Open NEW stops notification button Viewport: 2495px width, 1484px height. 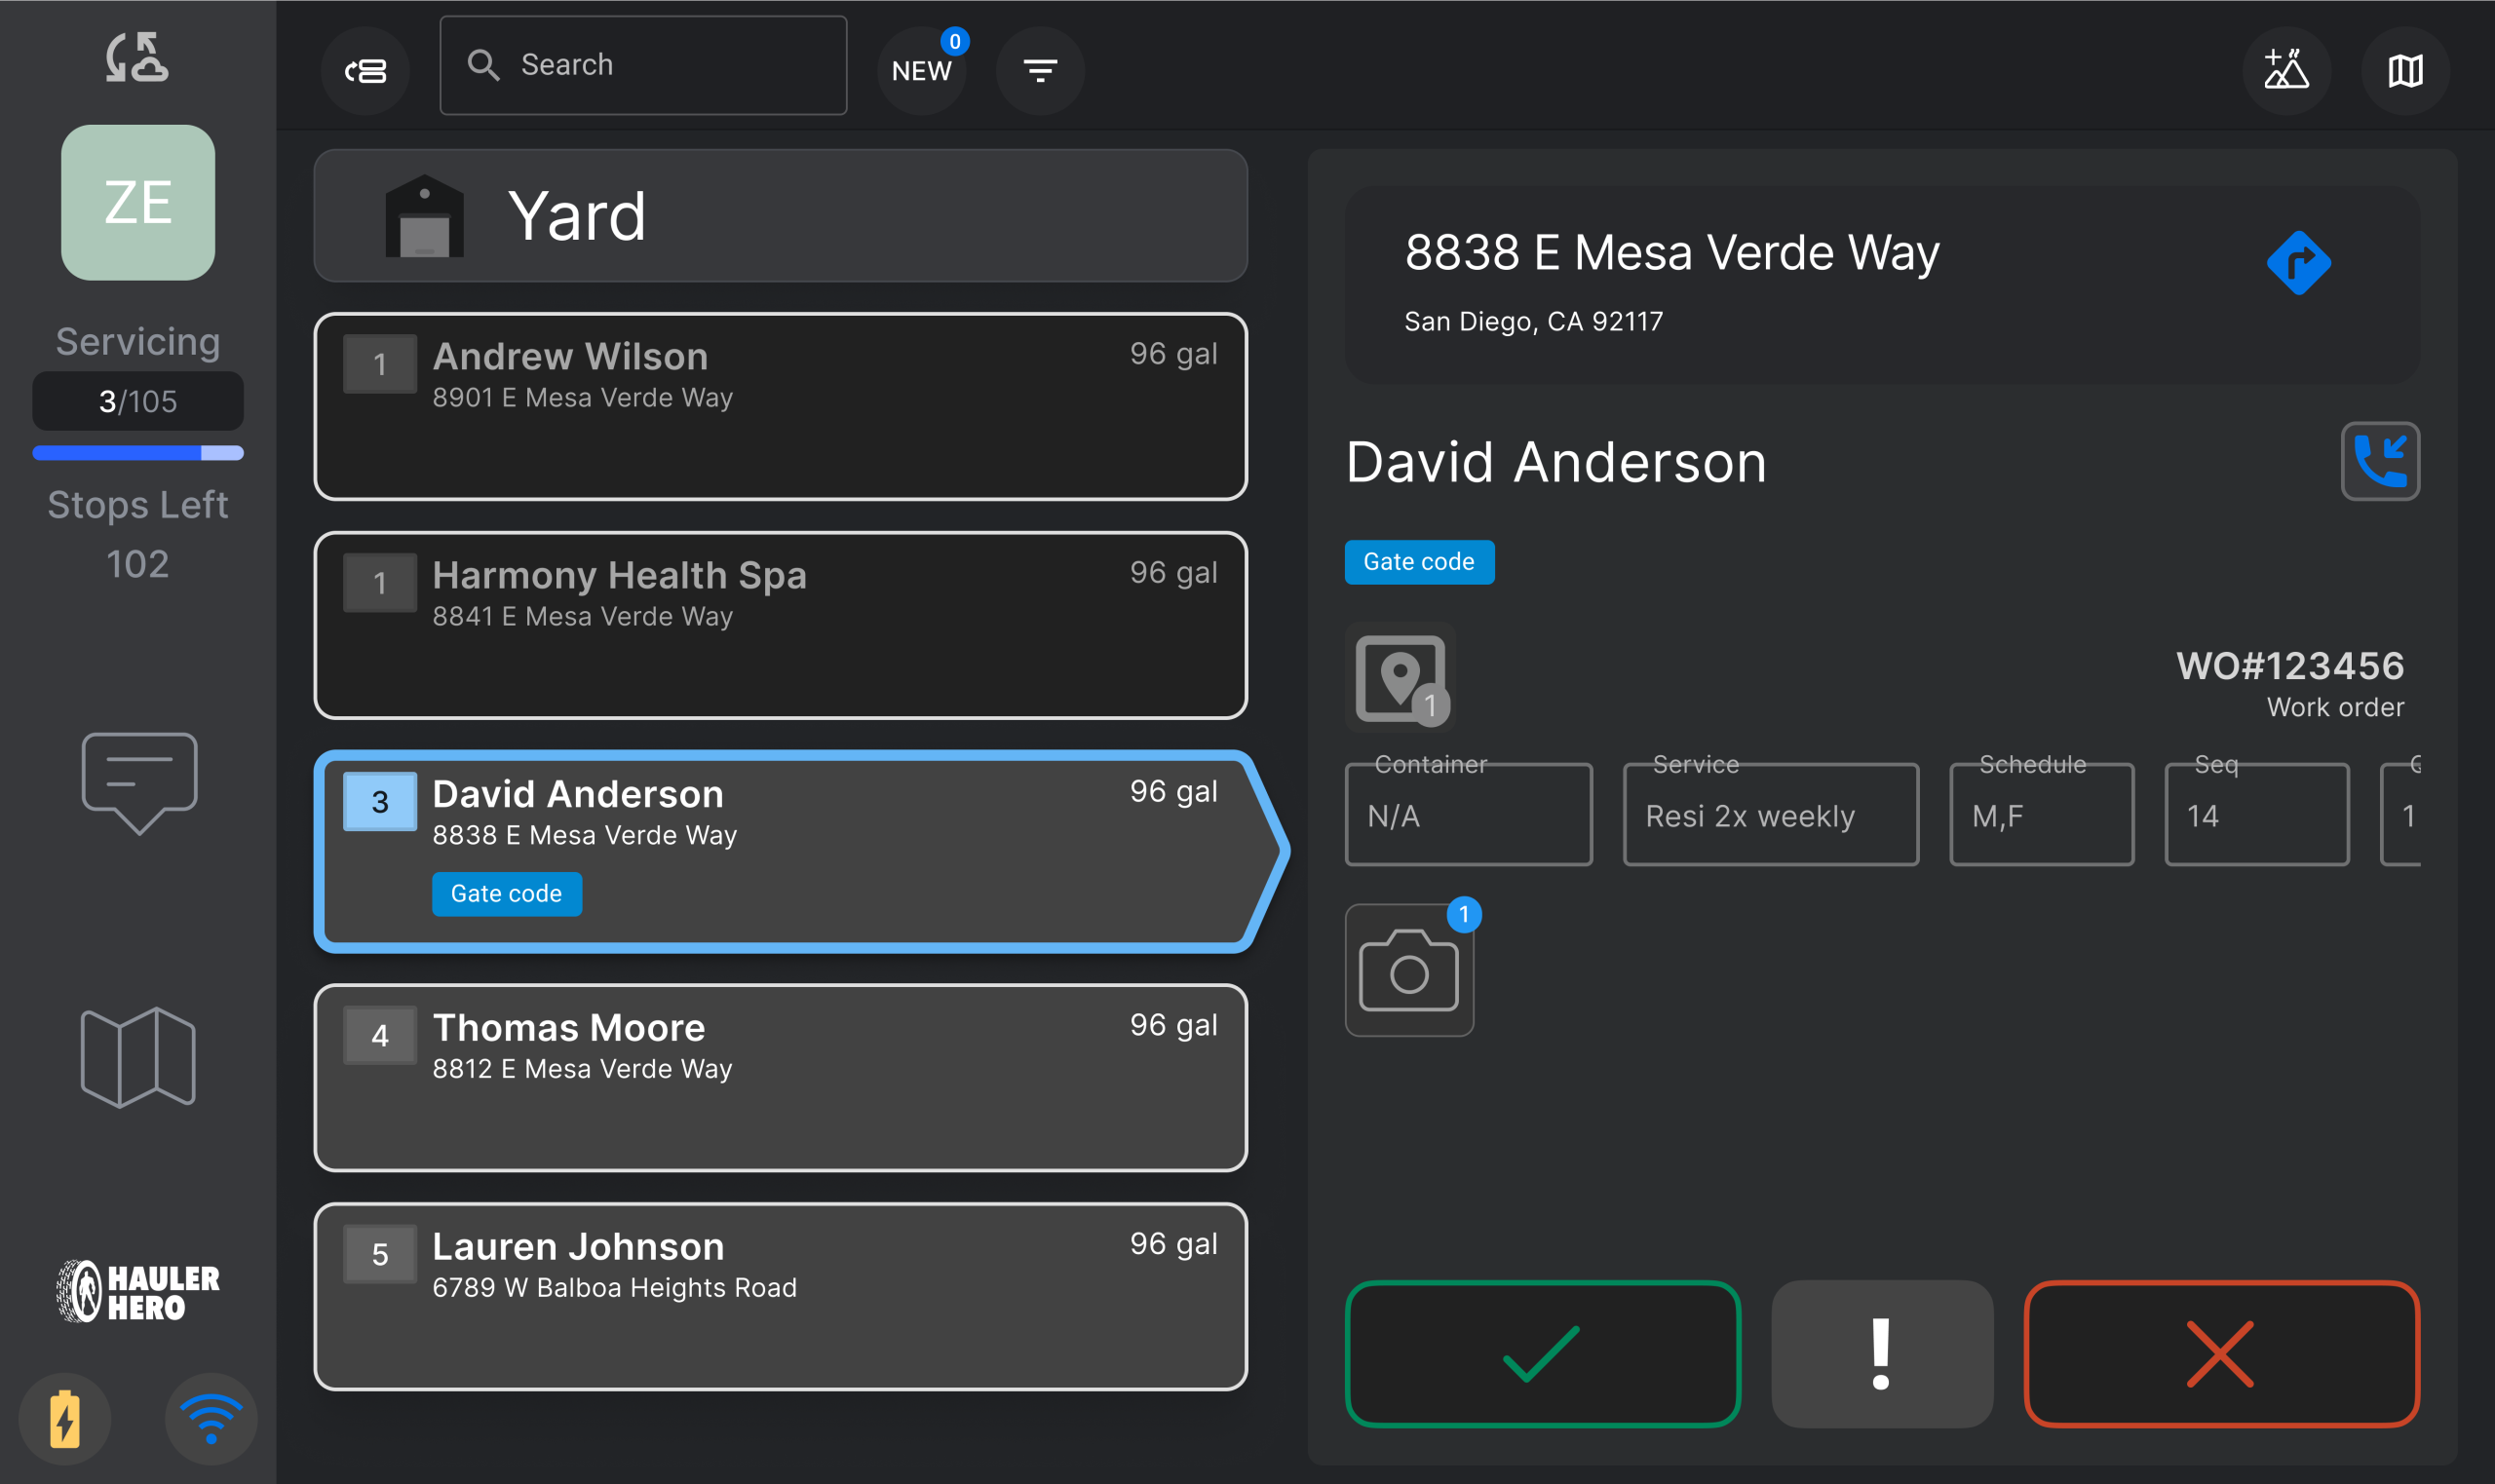pos(922,70)
